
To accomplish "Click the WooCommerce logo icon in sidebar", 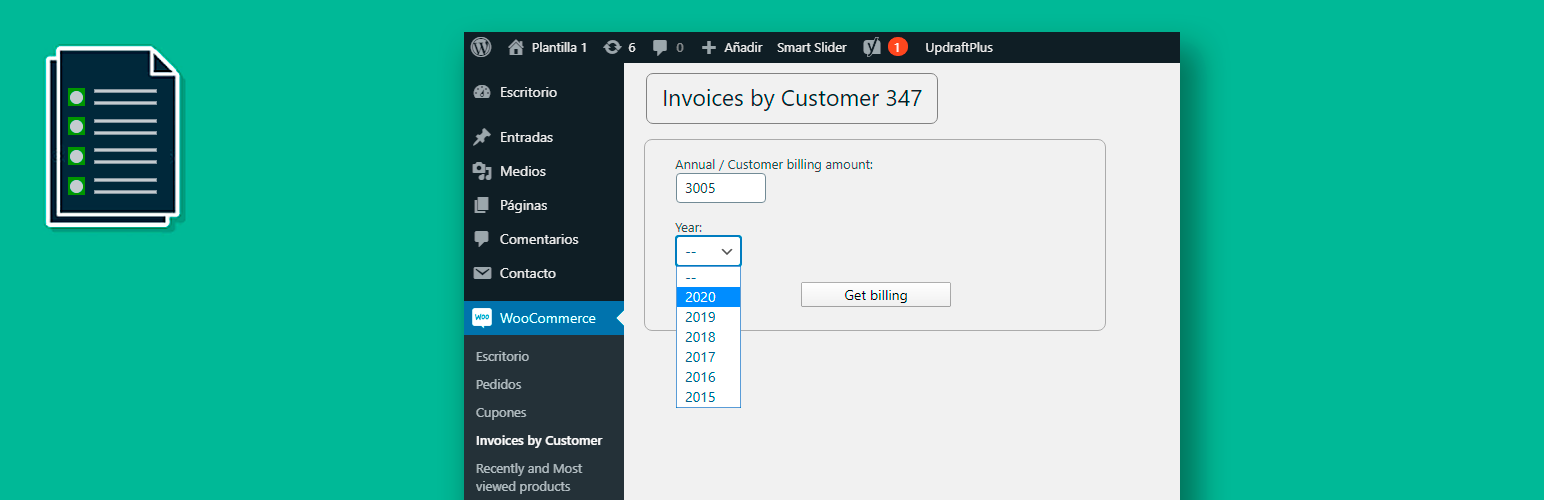I will [x=482, y=318].
